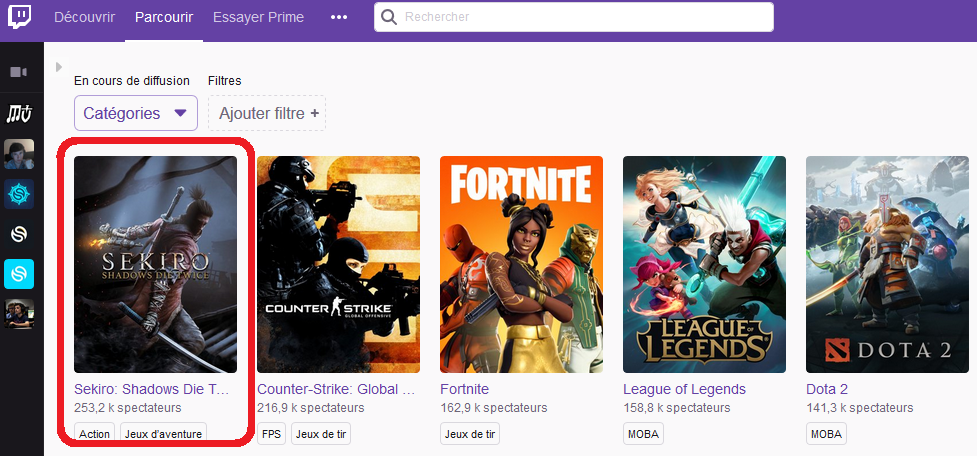The height and width of the screenshot is (456, 977).
Task: Open the Essayer Prime link
Action: [258, 17]
